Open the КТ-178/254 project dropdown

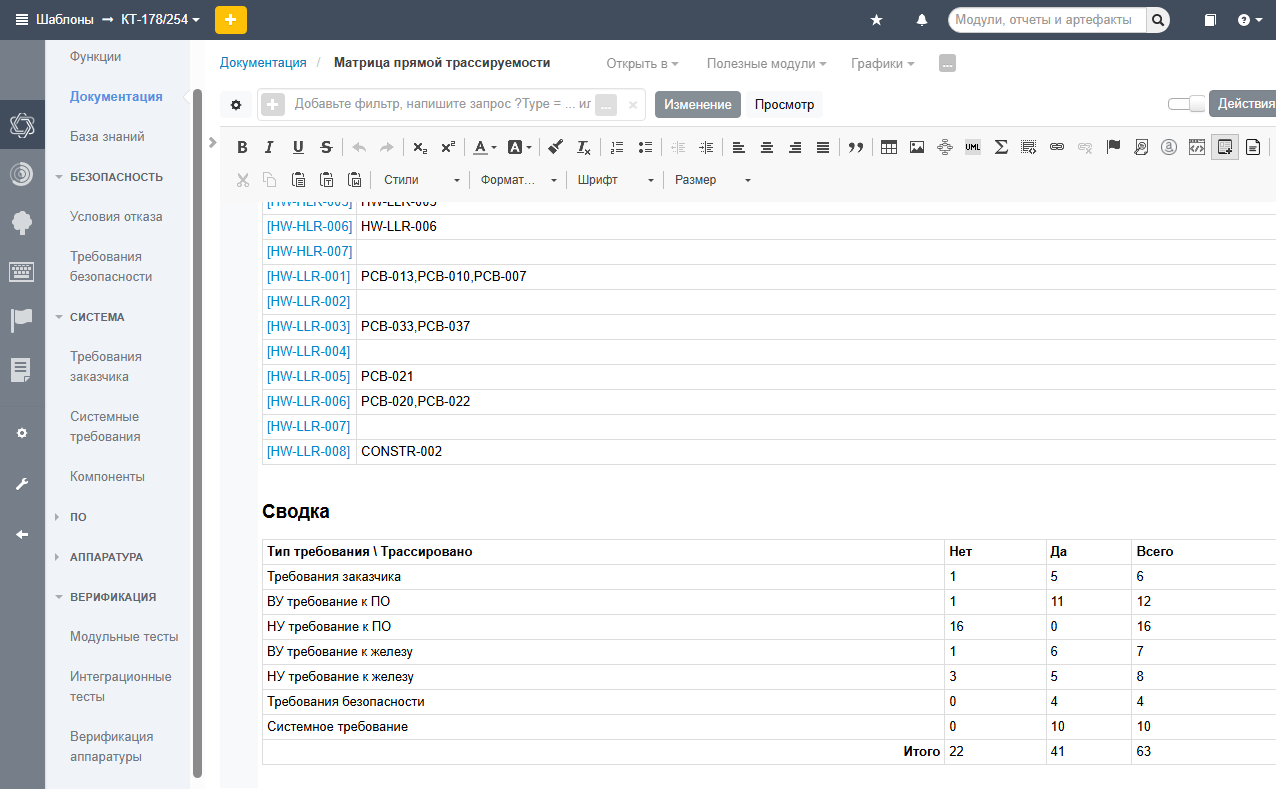point(160,19)
